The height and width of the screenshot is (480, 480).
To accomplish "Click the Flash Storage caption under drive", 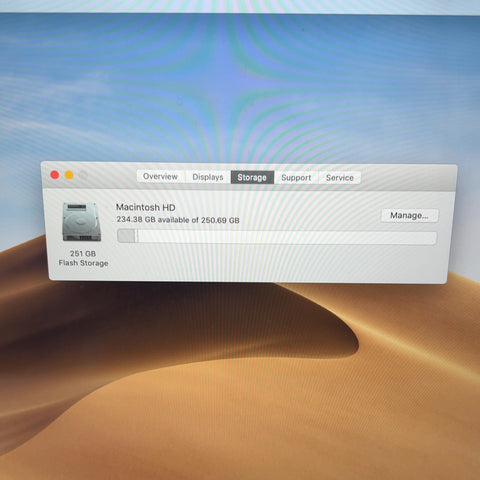I will (x=83, y=263).
